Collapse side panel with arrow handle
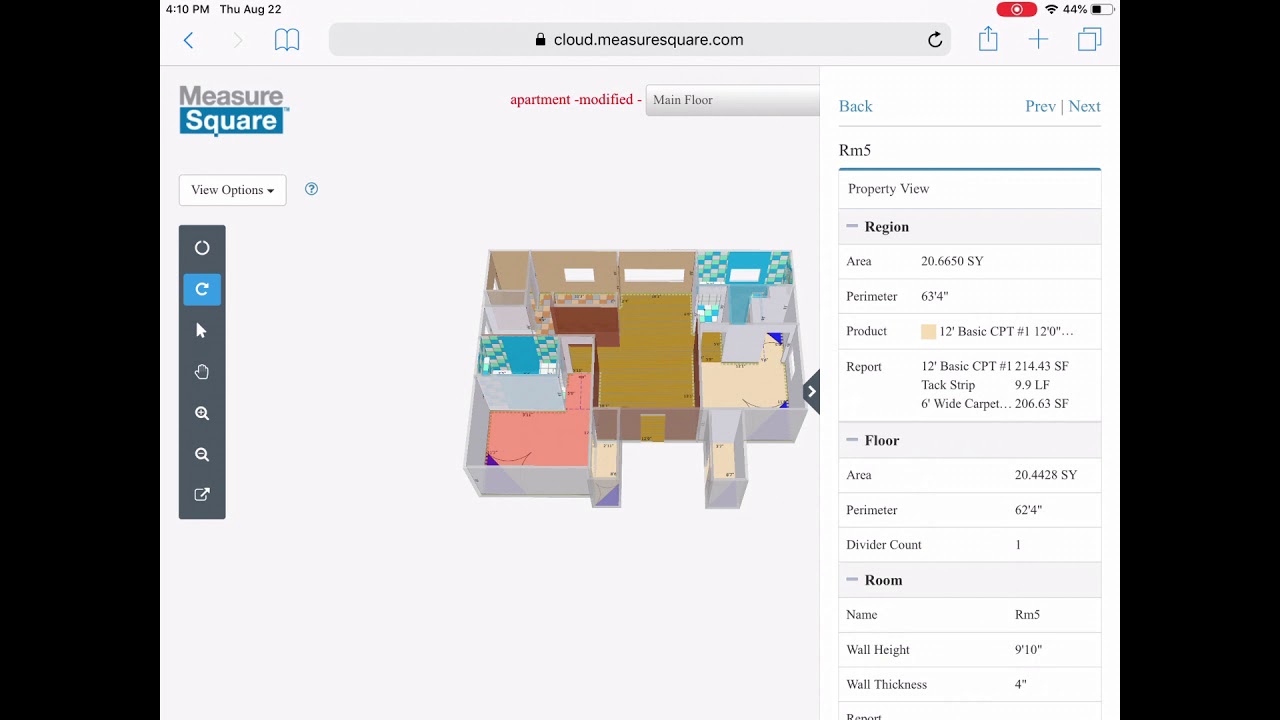The image size is (1280, 720). (x=811, y=391)
